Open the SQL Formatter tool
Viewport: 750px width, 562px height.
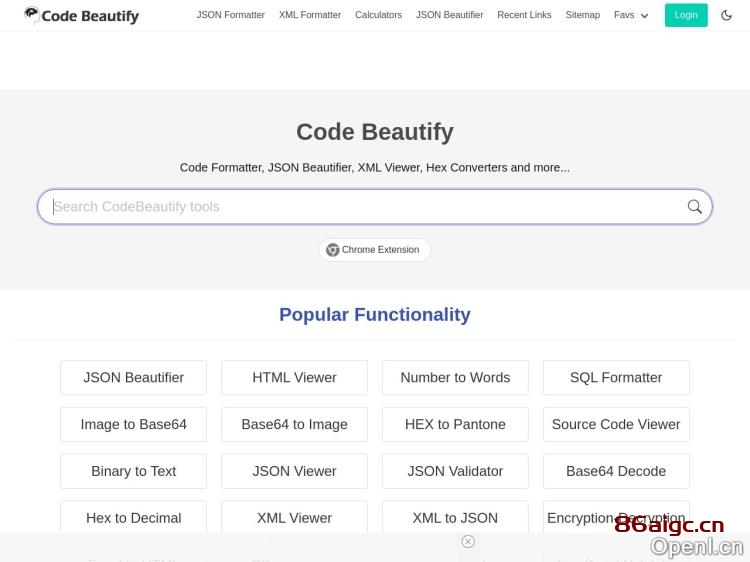point(616,377)
